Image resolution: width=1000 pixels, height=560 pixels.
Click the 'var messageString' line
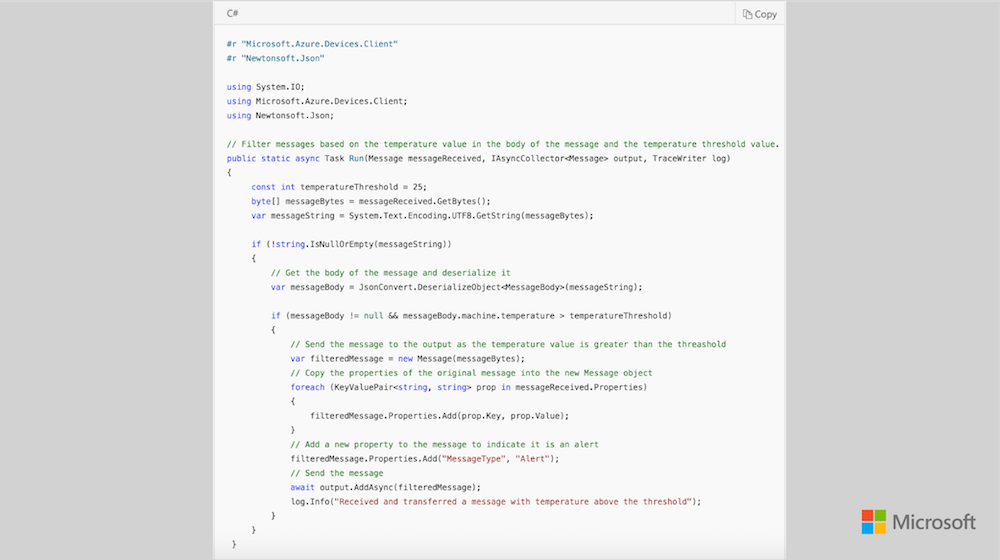tap(422, 216)
